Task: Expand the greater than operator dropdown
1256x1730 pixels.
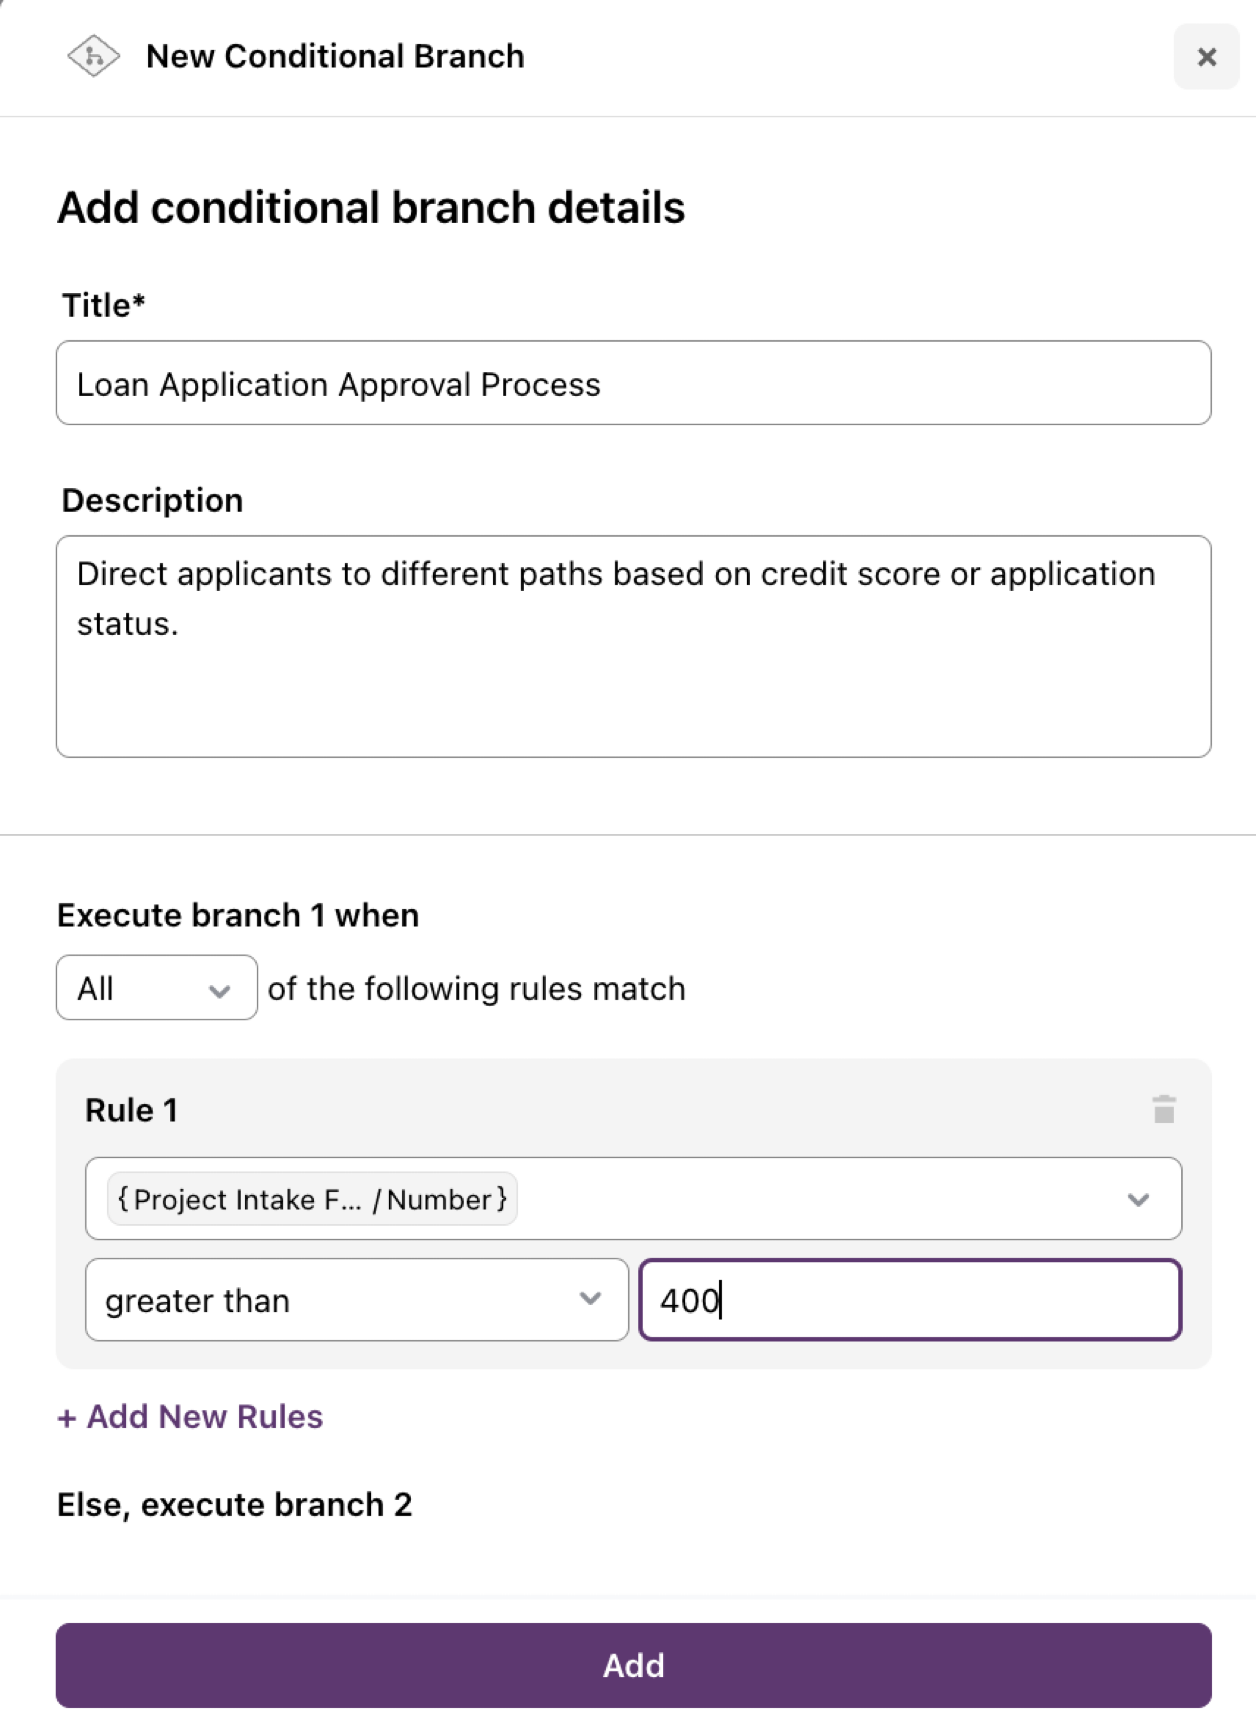Action: point(356,1300)
